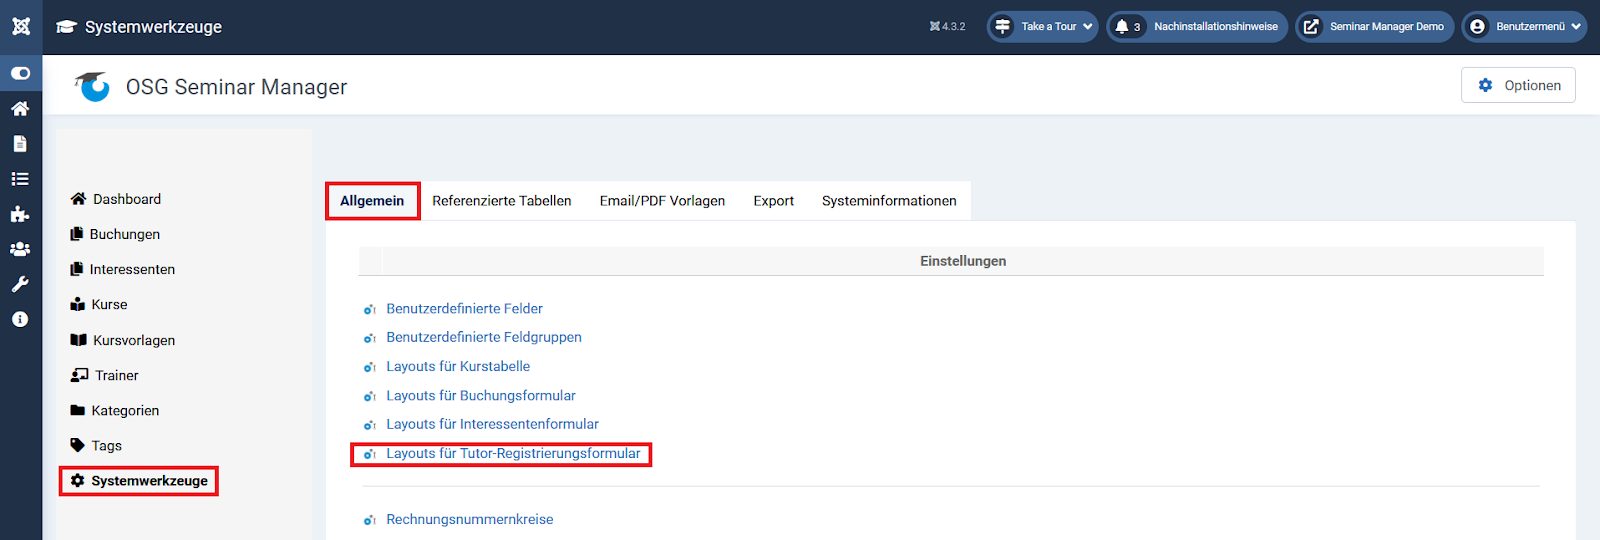1600x540 pixels.
Task: Open Nachinstallationshinweise notifications
Action: click(1197, 27)
